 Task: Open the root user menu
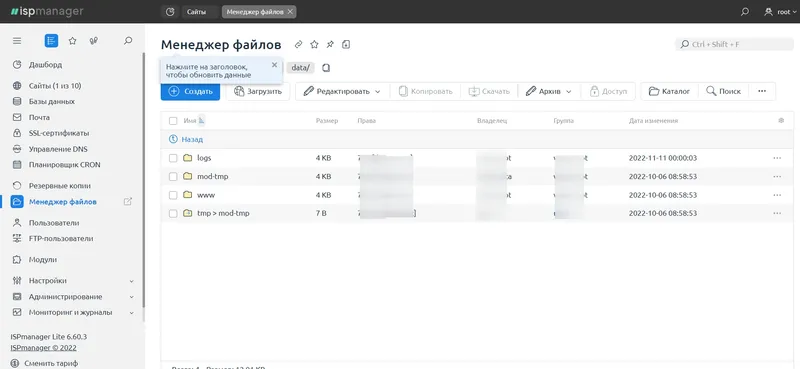[x=780, y=12]
